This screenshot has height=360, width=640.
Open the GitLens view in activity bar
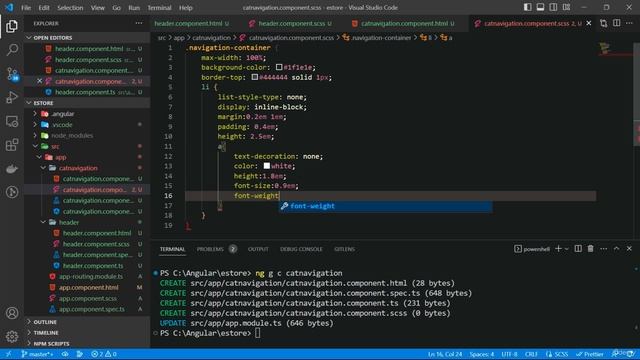pyautogui.click(x=12, y=192)
